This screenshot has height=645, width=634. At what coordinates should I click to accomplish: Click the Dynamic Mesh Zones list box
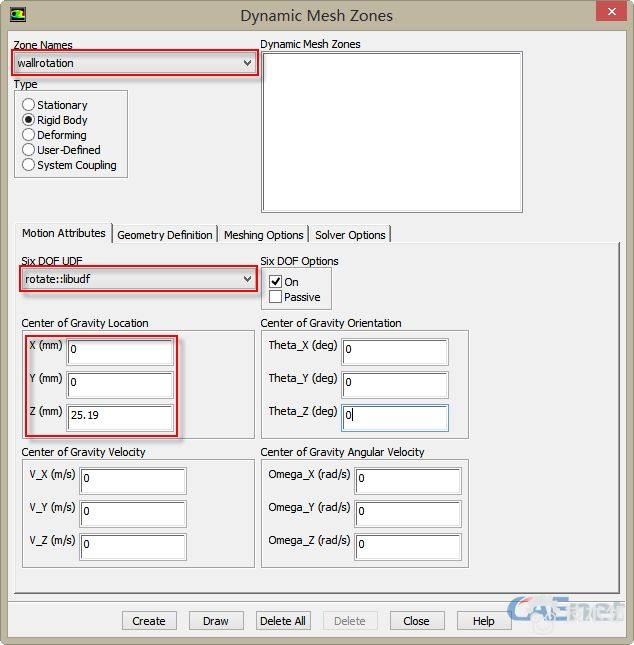391,132
